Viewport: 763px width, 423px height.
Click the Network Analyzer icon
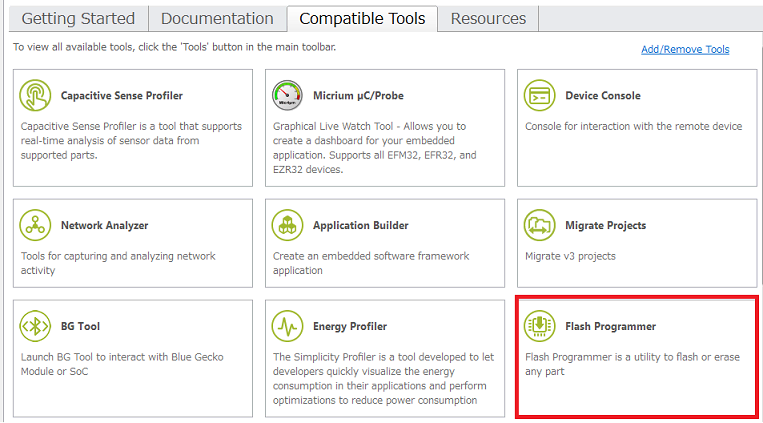tap(35, 225)
